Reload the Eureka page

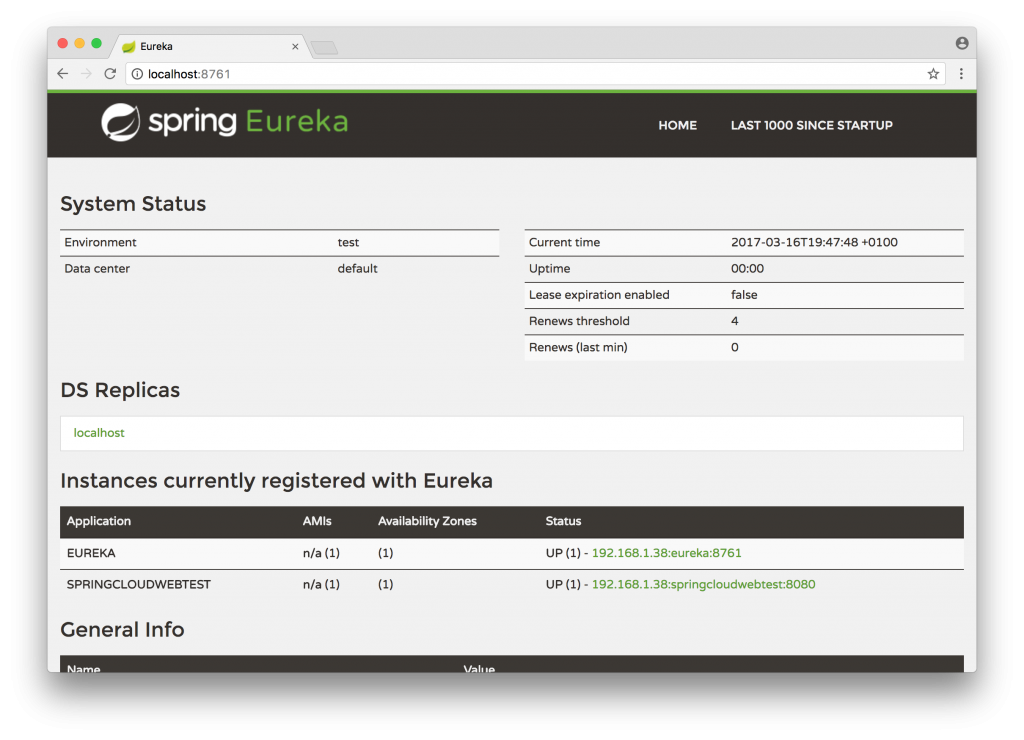click(110, 74)
